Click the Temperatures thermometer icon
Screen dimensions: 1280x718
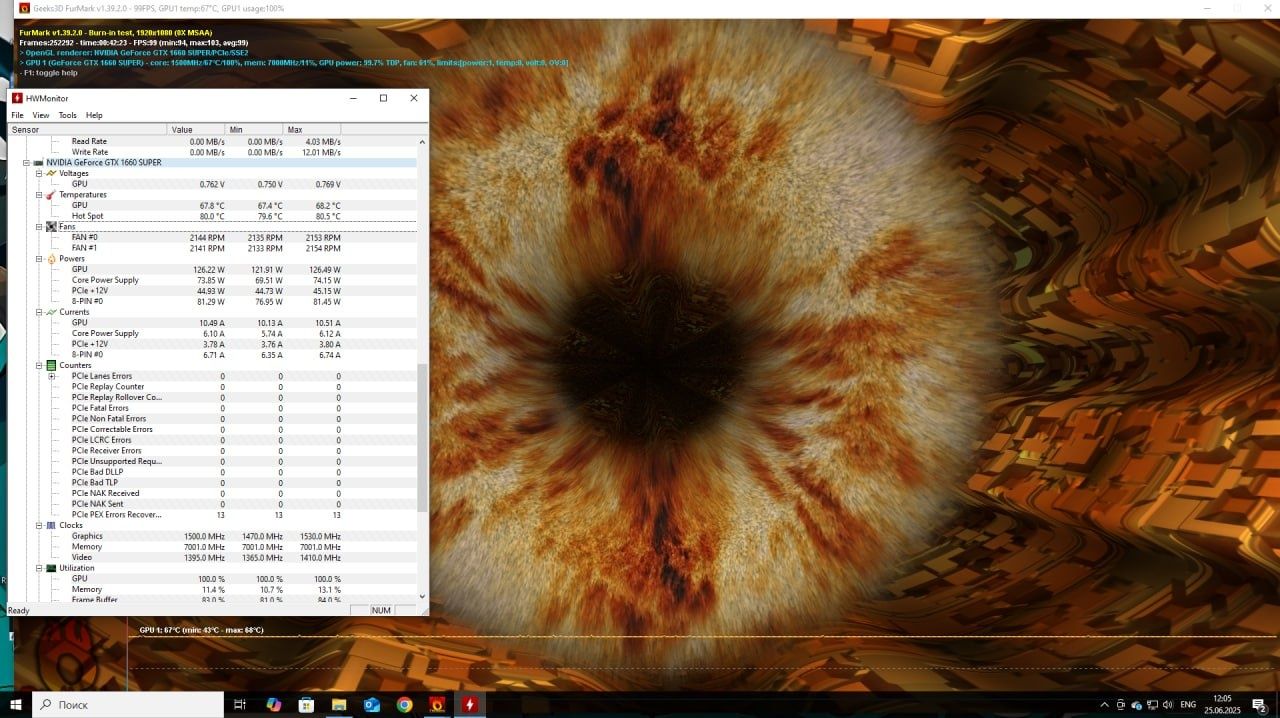[x=51, y=195]
